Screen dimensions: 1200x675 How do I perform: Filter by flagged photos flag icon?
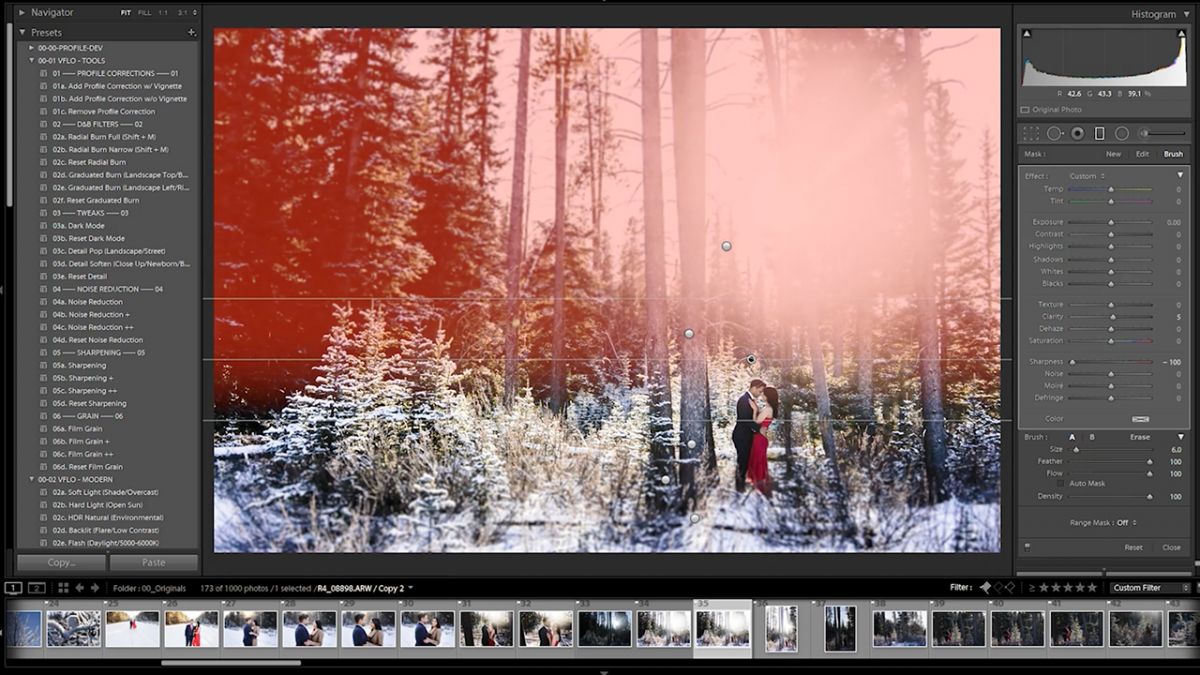click(x=985, y=588)
